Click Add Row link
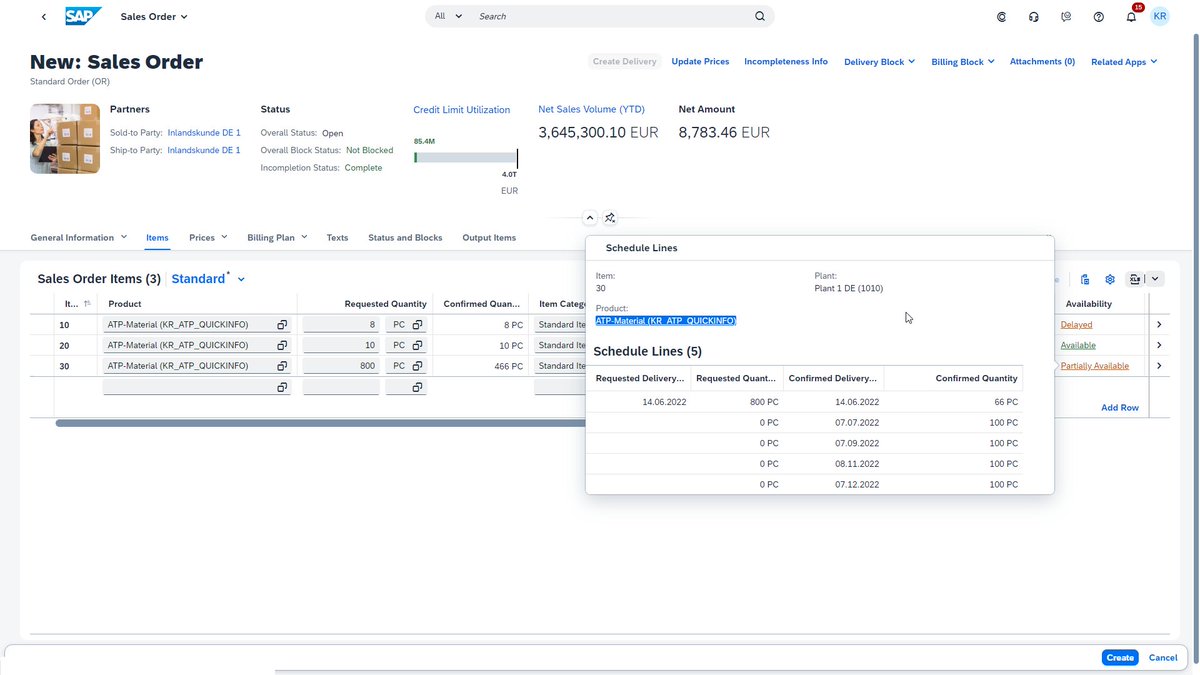Image resolution: width=1200 pixels, height=675 pixels. pyautogui.click(x=1120, y=408)
